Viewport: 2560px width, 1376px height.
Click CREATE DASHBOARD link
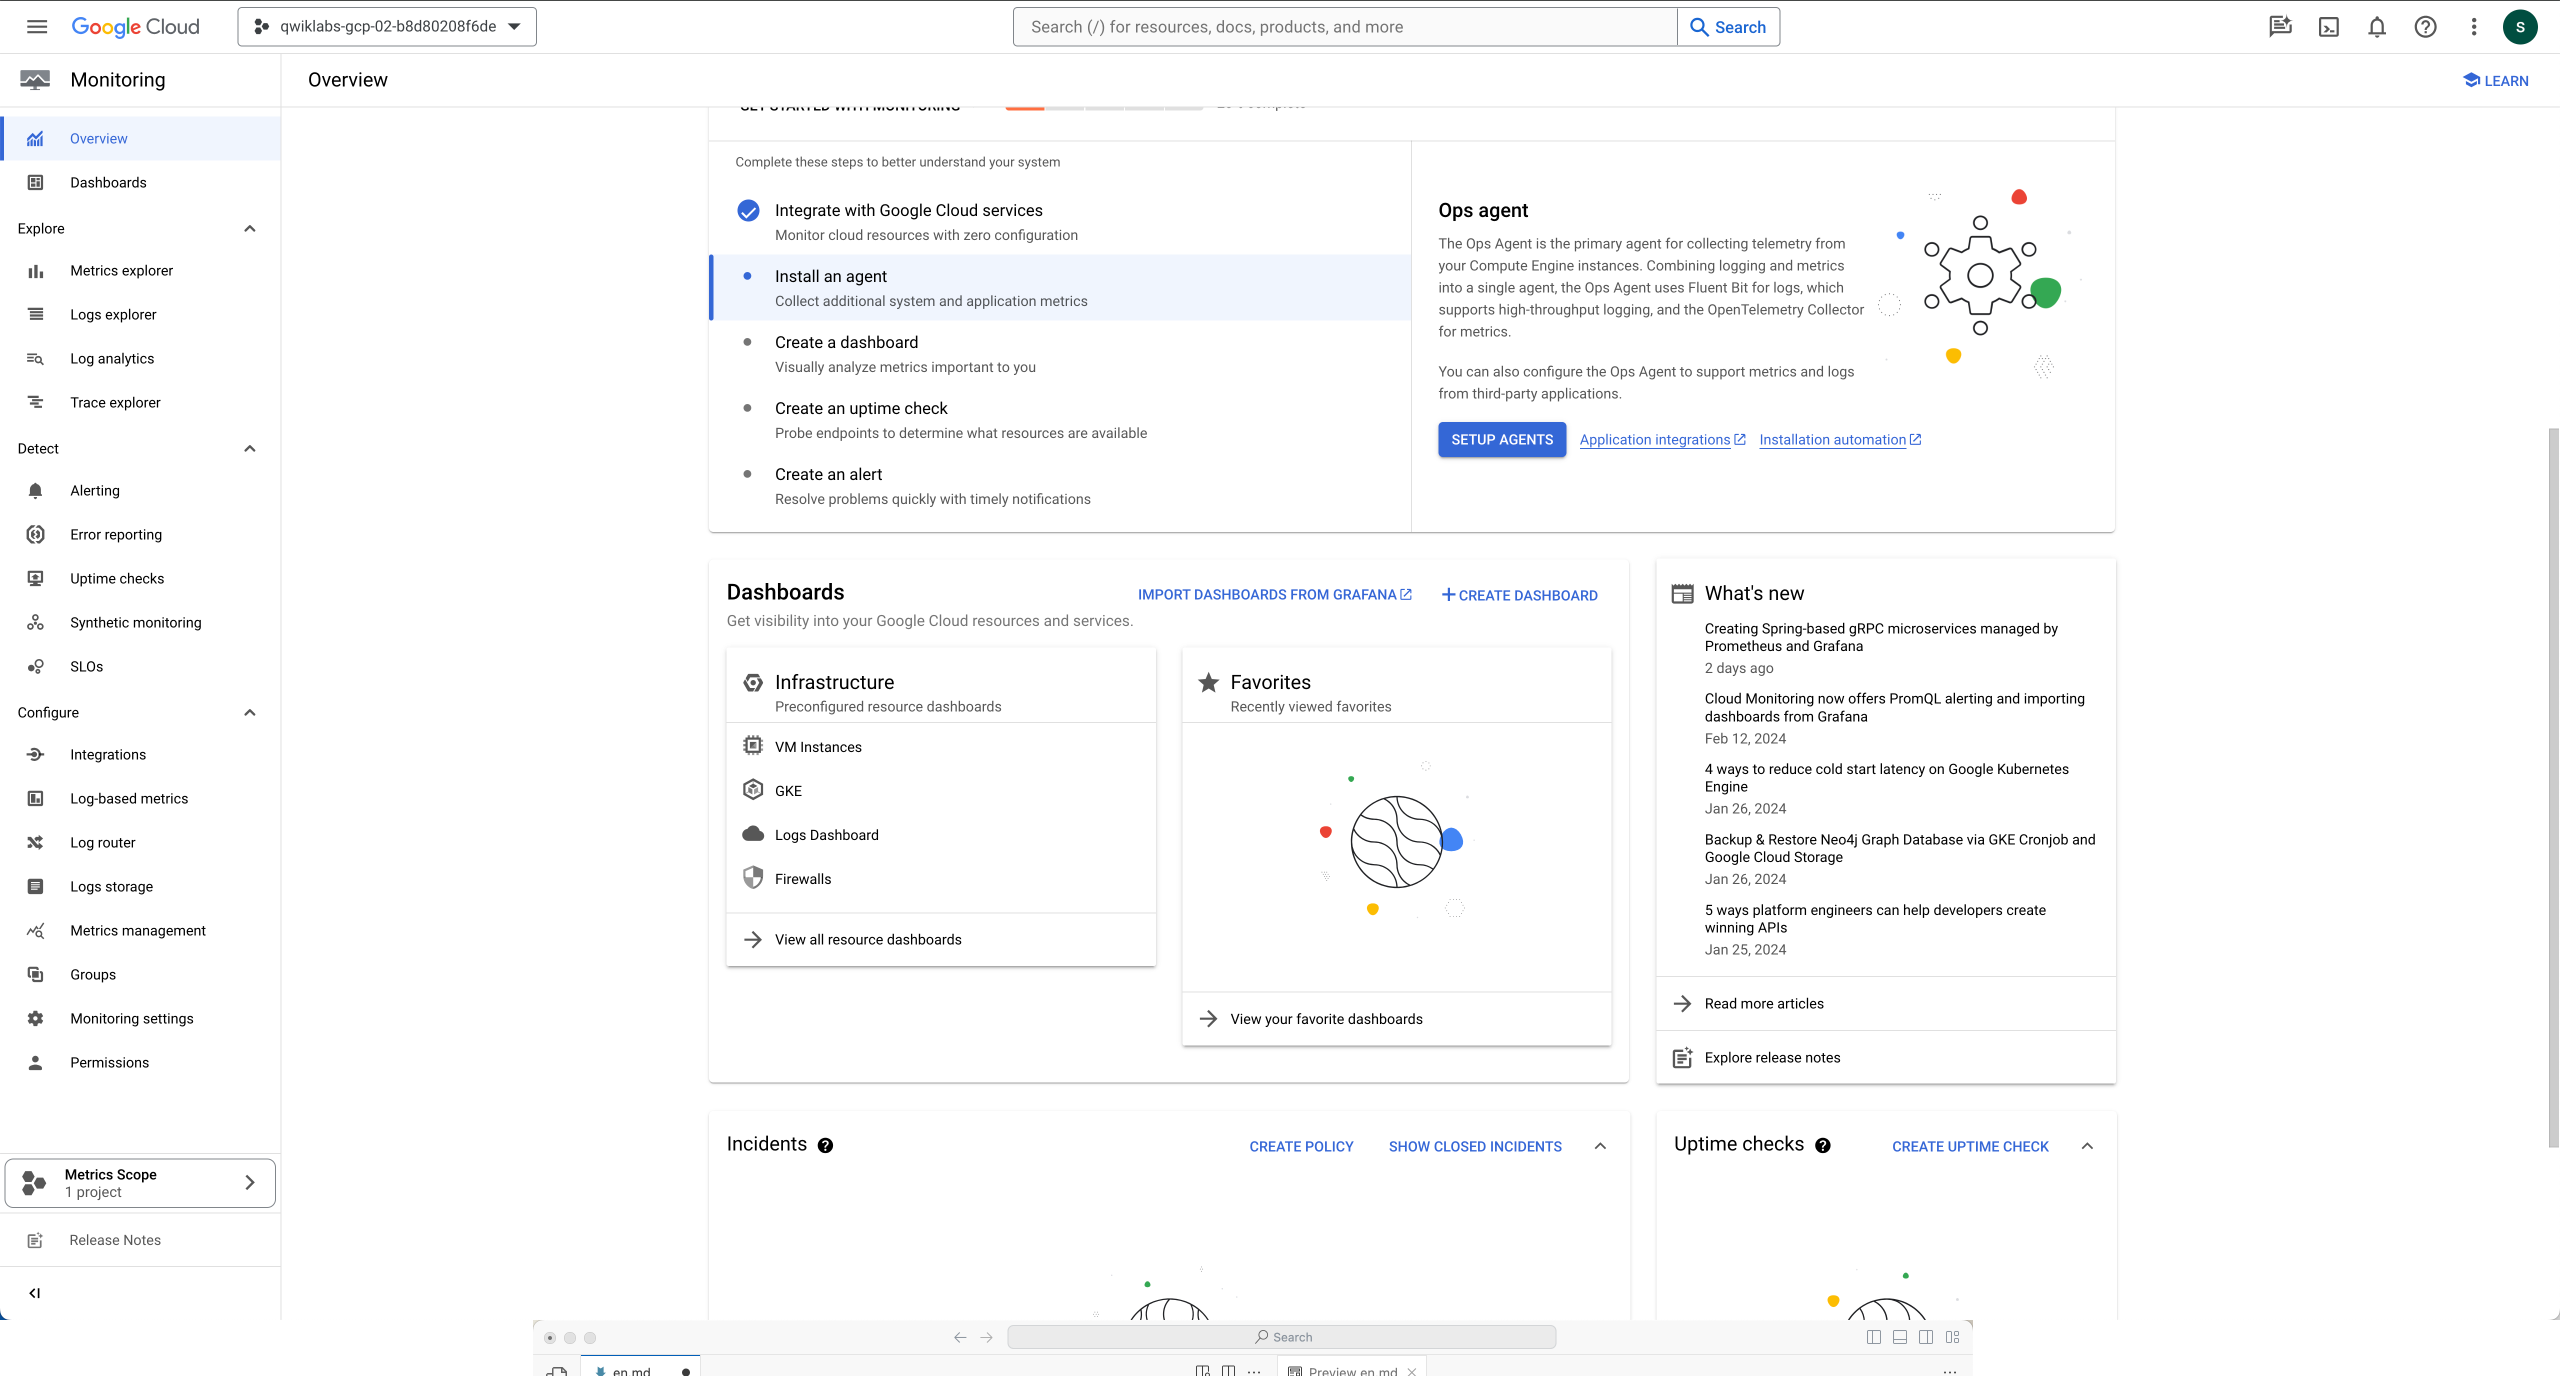tap(1520, 595)
